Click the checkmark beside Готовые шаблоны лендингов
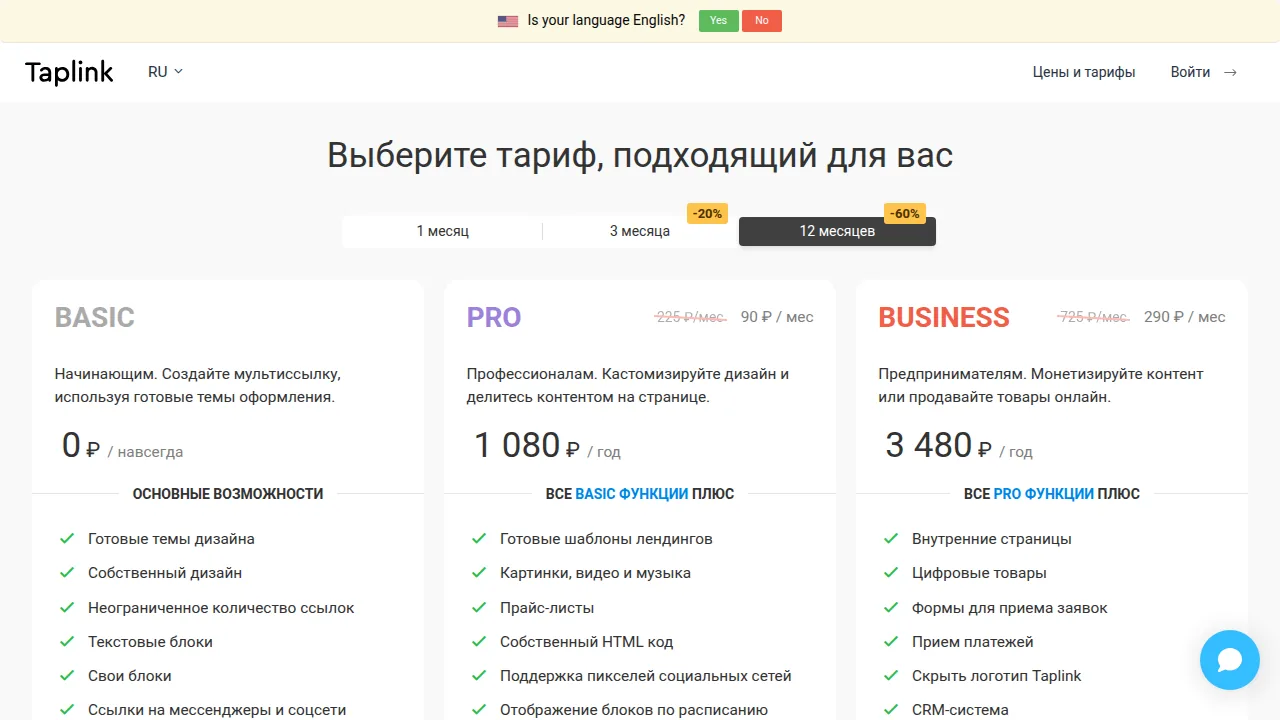The height and width of the screenshot is (720, 1280). point(479,538)
